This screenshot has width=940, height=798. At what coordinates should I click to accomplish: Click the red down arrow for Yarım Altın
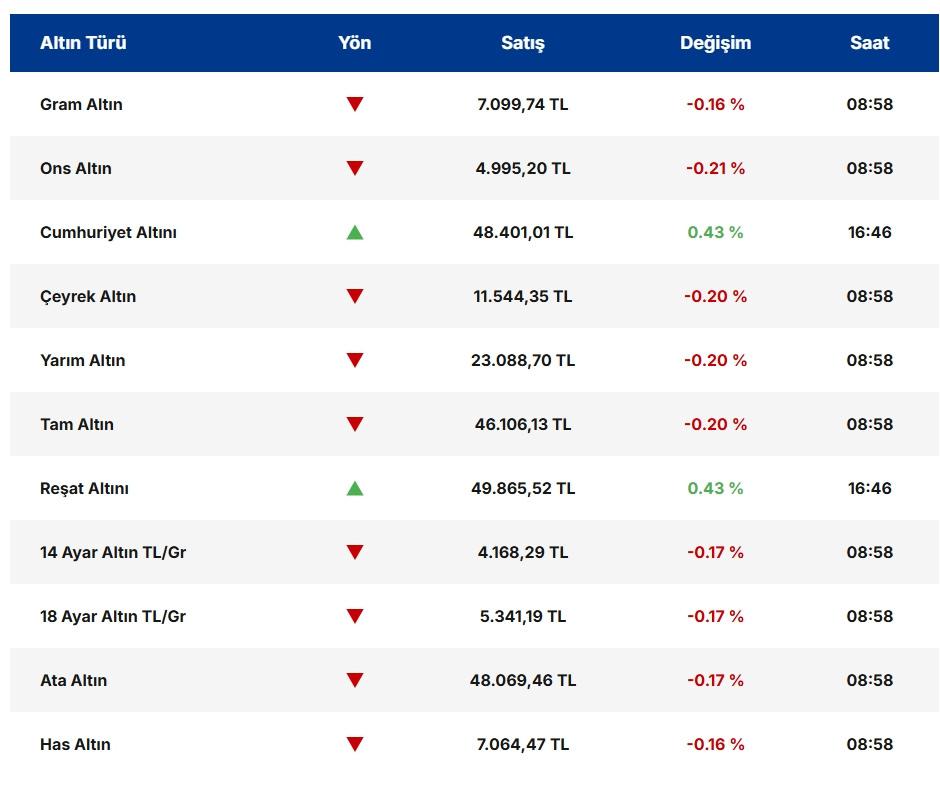point(354,360)
